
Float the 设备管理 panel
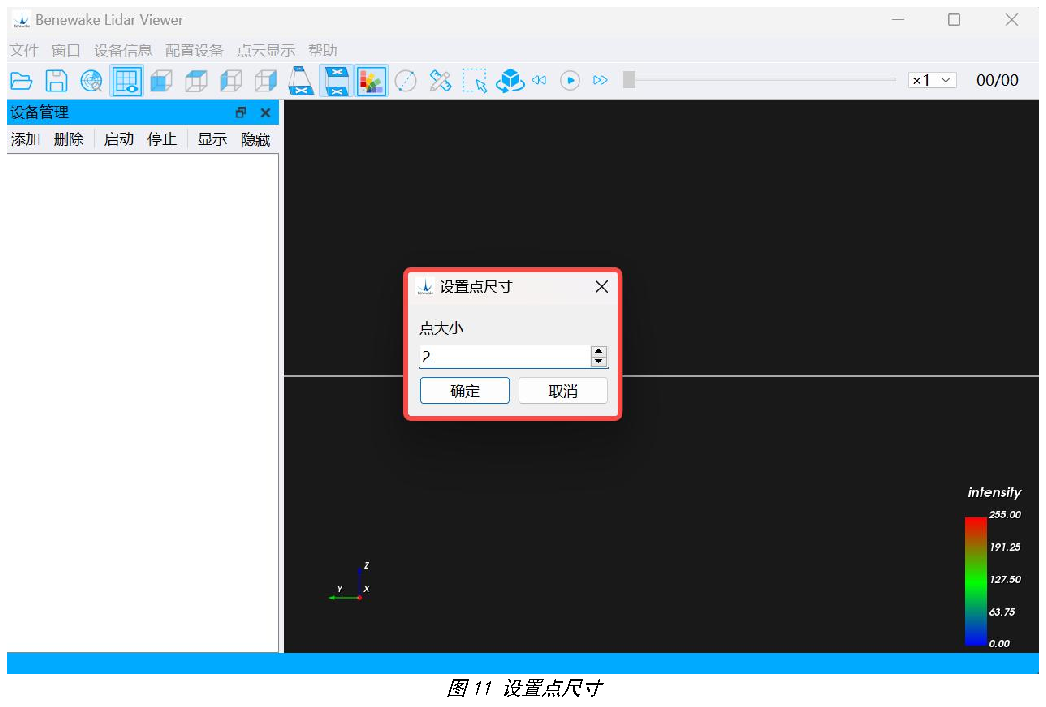click(x=241, y=113)
